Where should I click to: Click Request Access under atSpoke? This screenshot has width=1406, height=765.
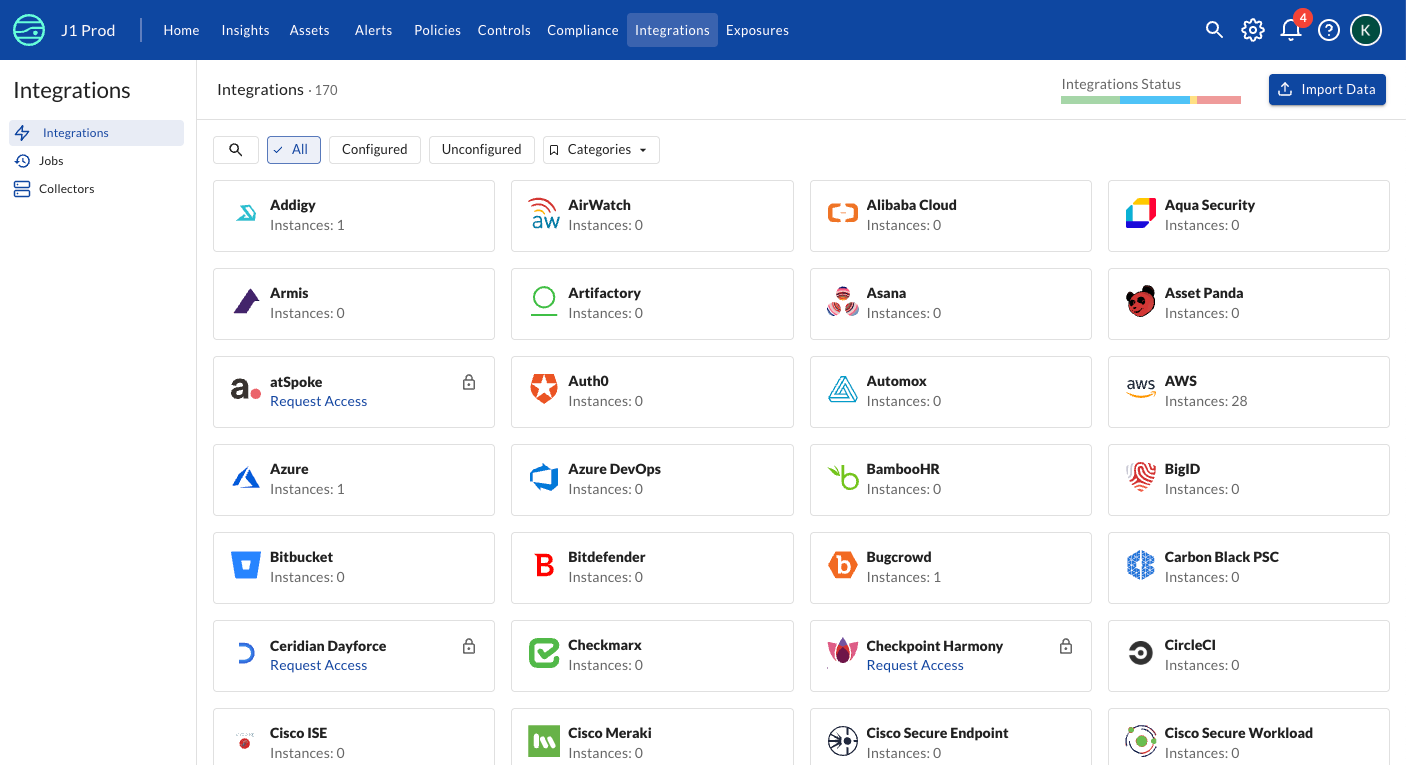click(318, 401)
